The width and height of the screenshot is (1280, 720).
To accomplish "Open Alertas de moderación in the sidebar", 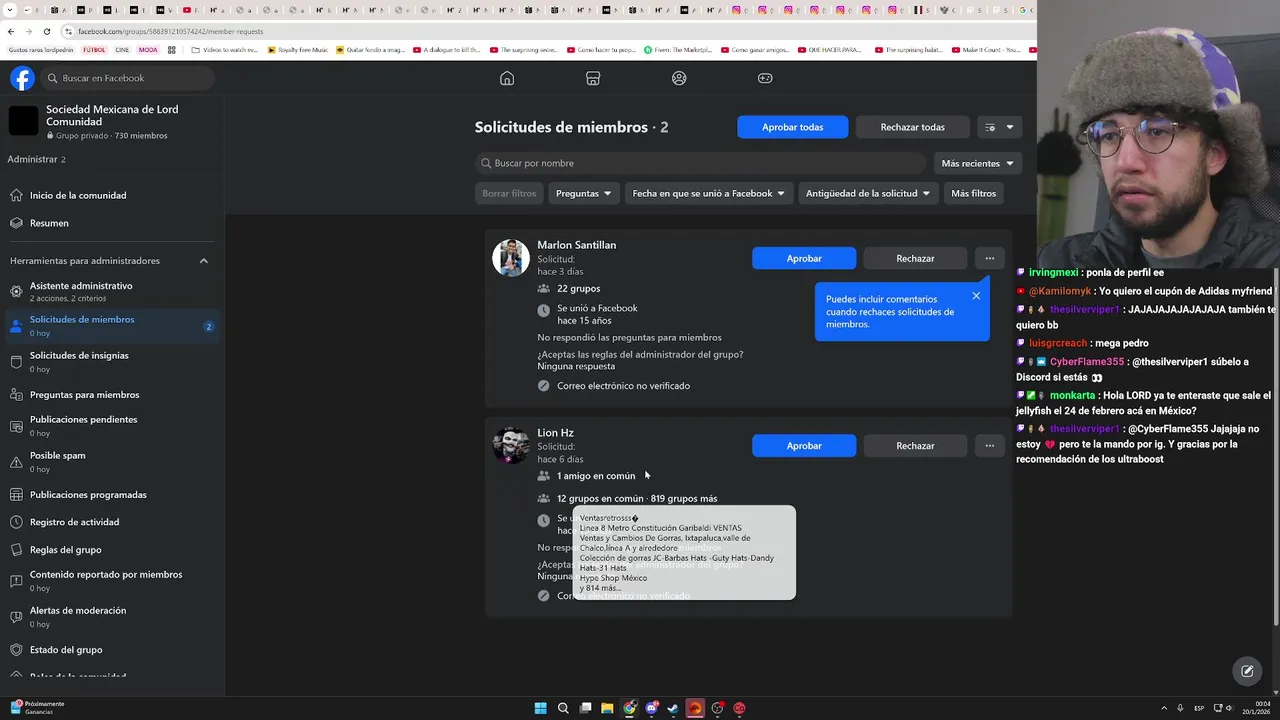I will pos(112,616).
